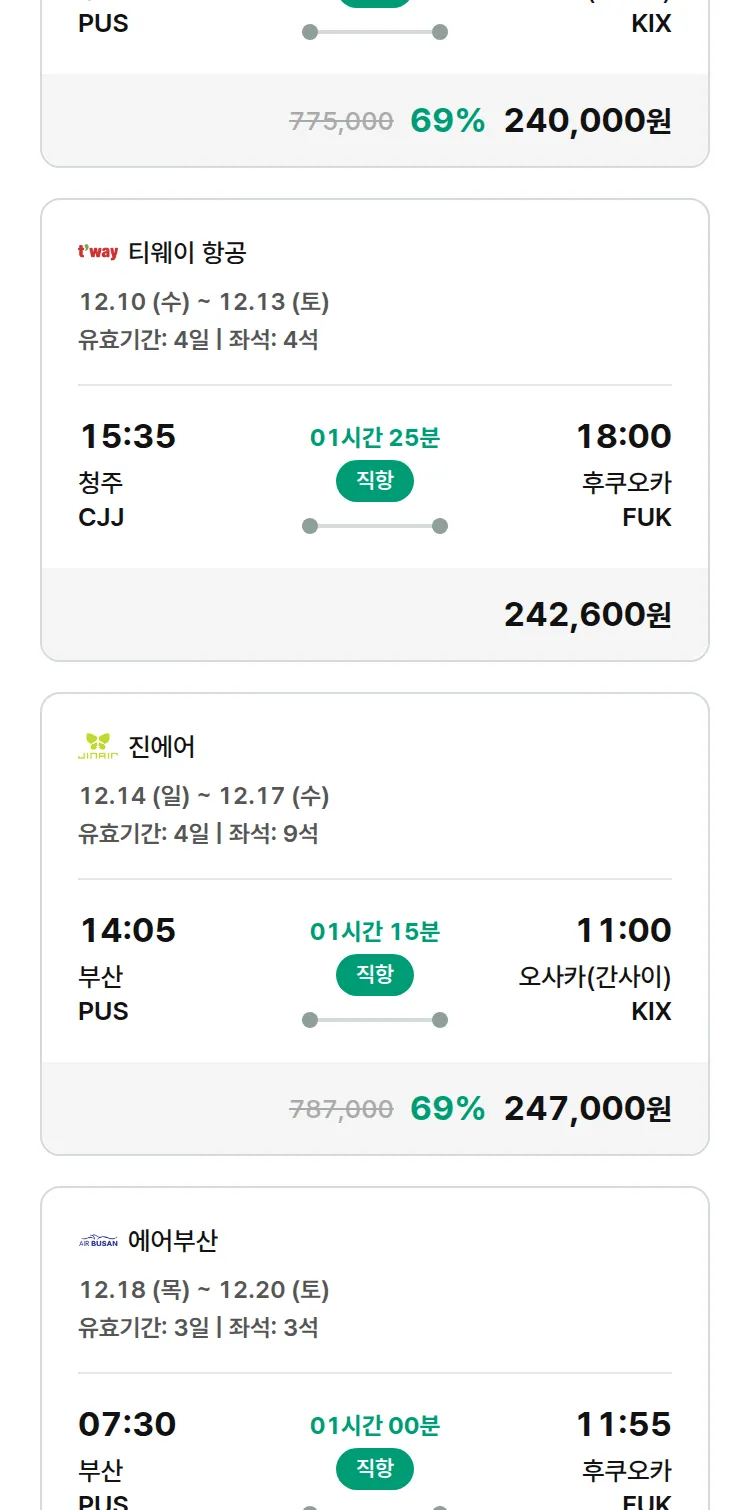Click the route line between CJJ and FUK

[x=374, y=526]
